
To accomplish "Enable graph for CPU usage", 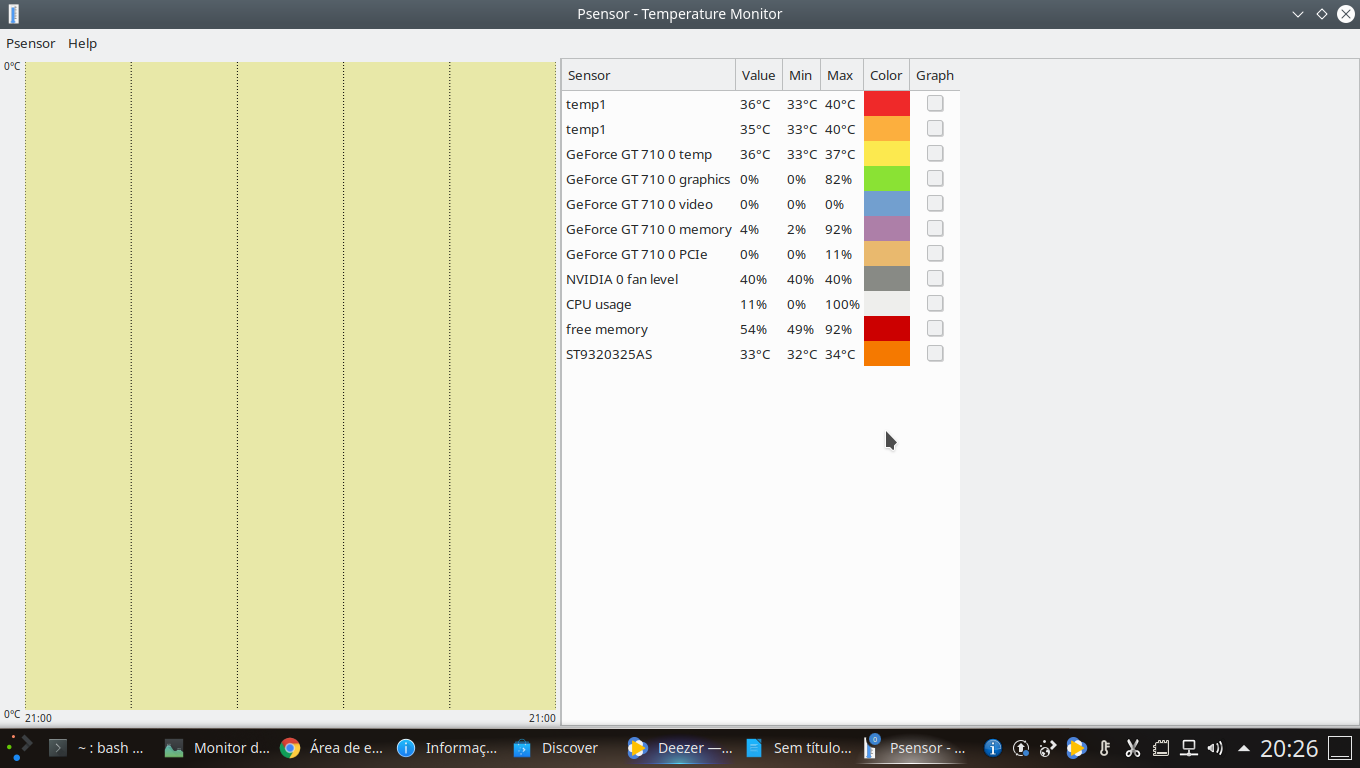I will (935, 303).
